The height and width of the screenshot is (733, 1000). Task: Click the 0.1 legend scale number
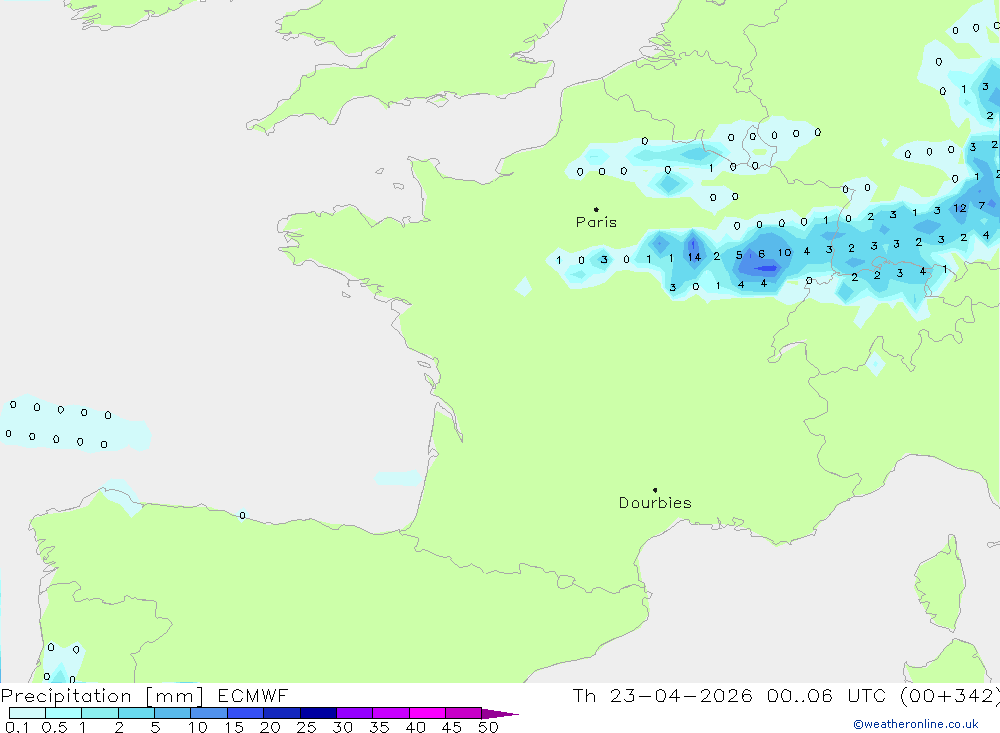click(17, 727)
